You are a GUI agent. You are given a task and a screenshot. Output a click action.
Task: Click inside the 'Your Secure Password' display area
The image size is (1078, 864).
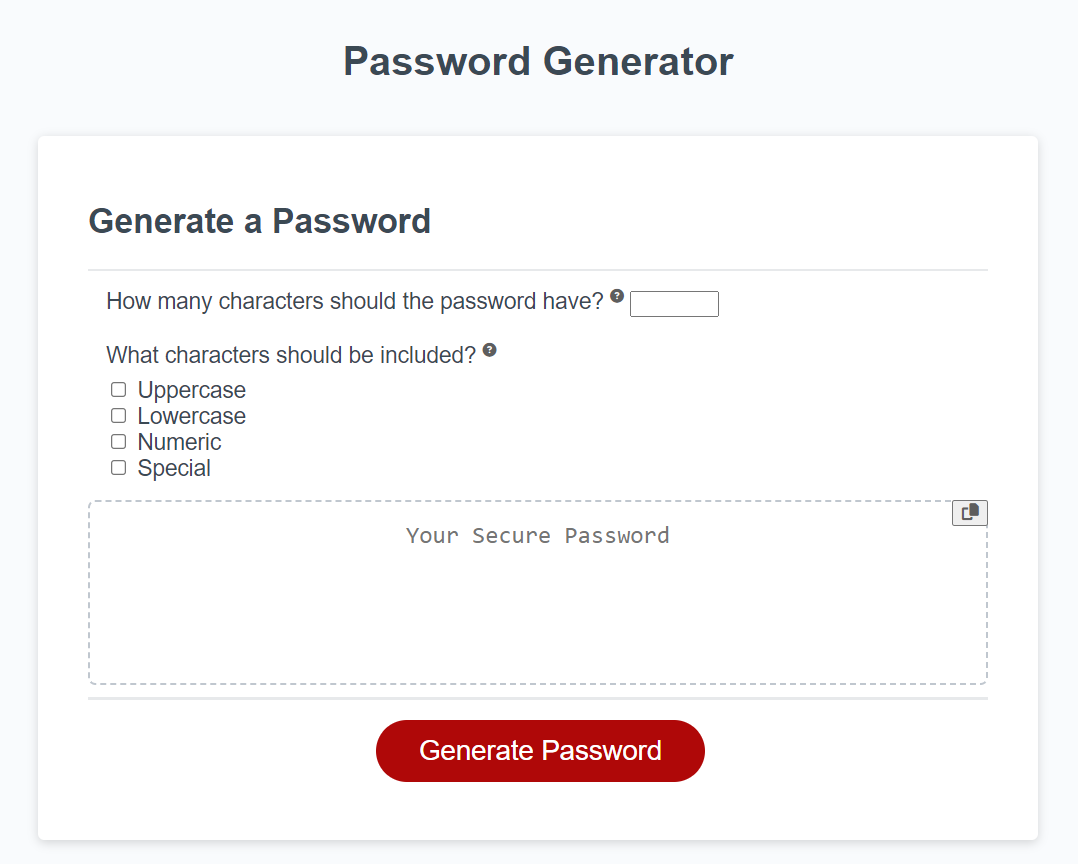click(538, 592)
